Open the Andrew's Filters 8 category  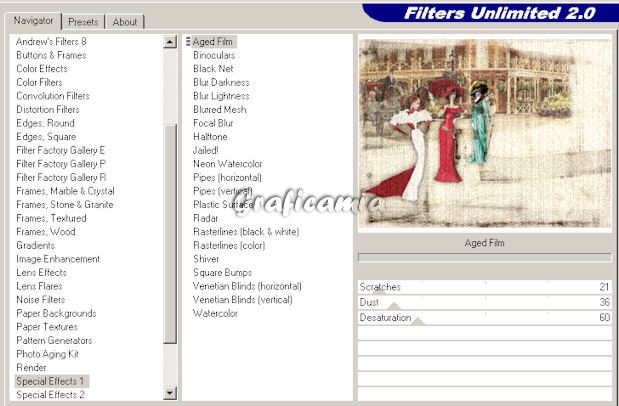coord(51,41)
